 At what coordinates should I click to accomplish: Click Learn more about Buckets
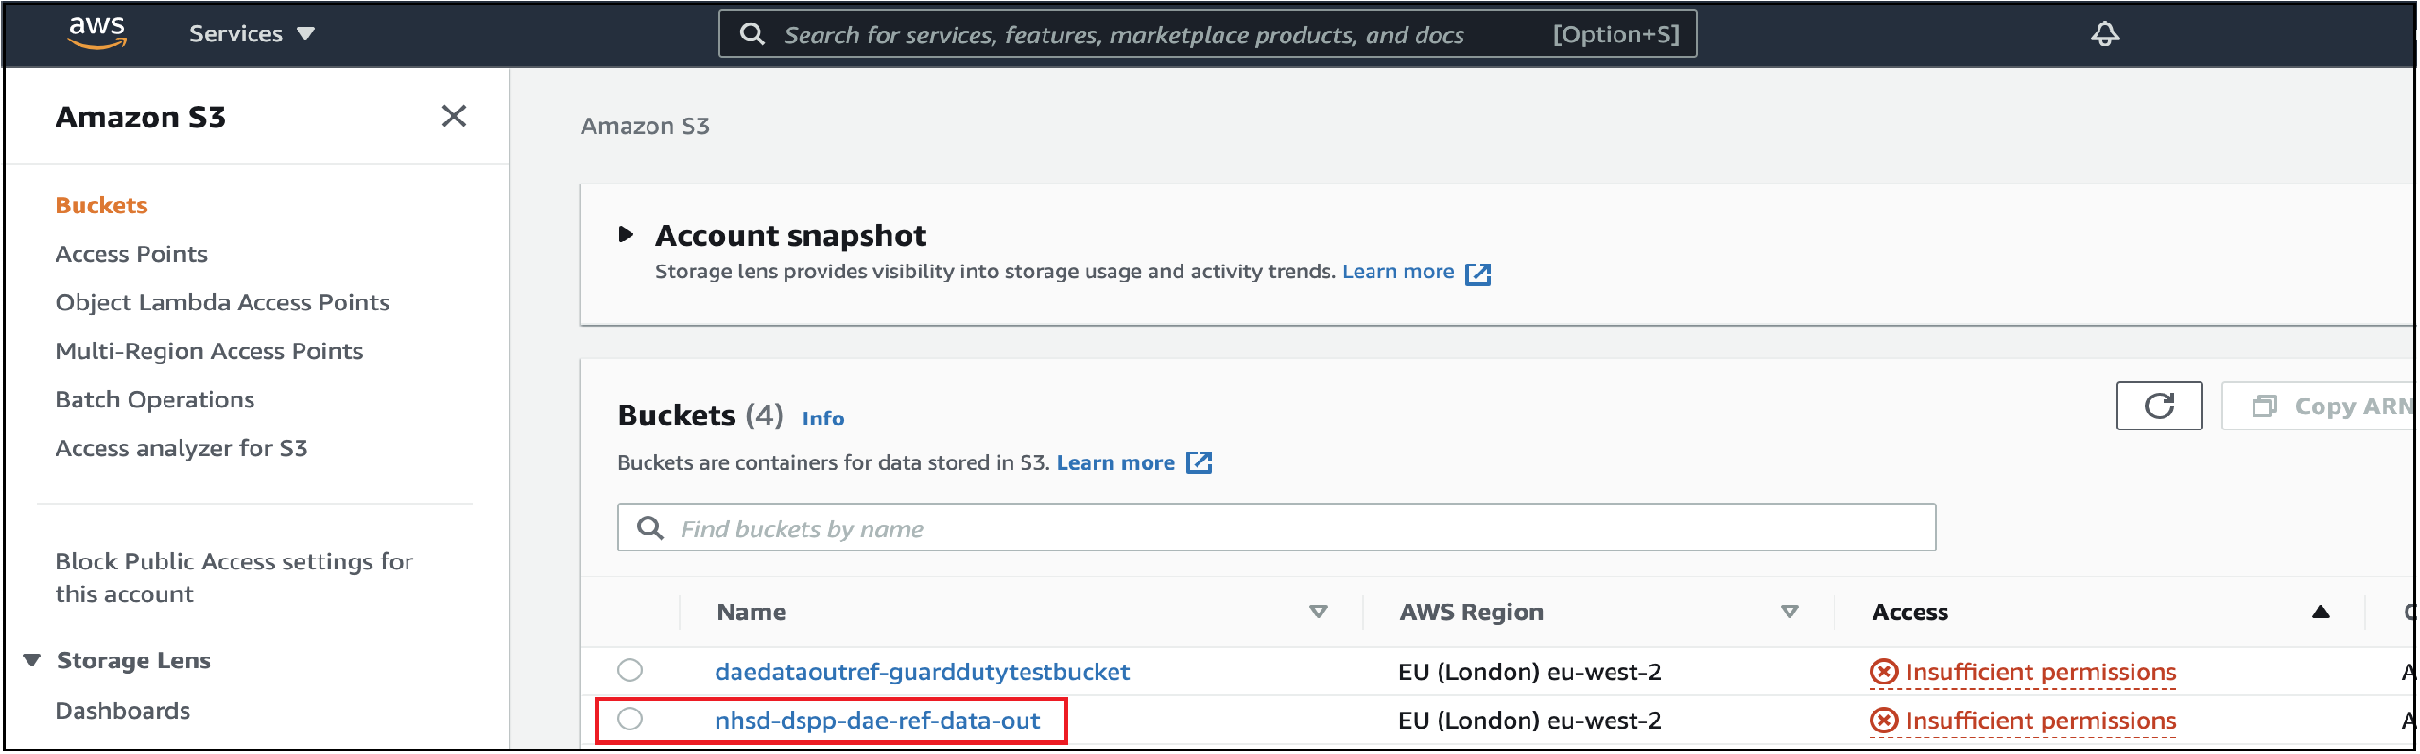(x=1116, y=463)
